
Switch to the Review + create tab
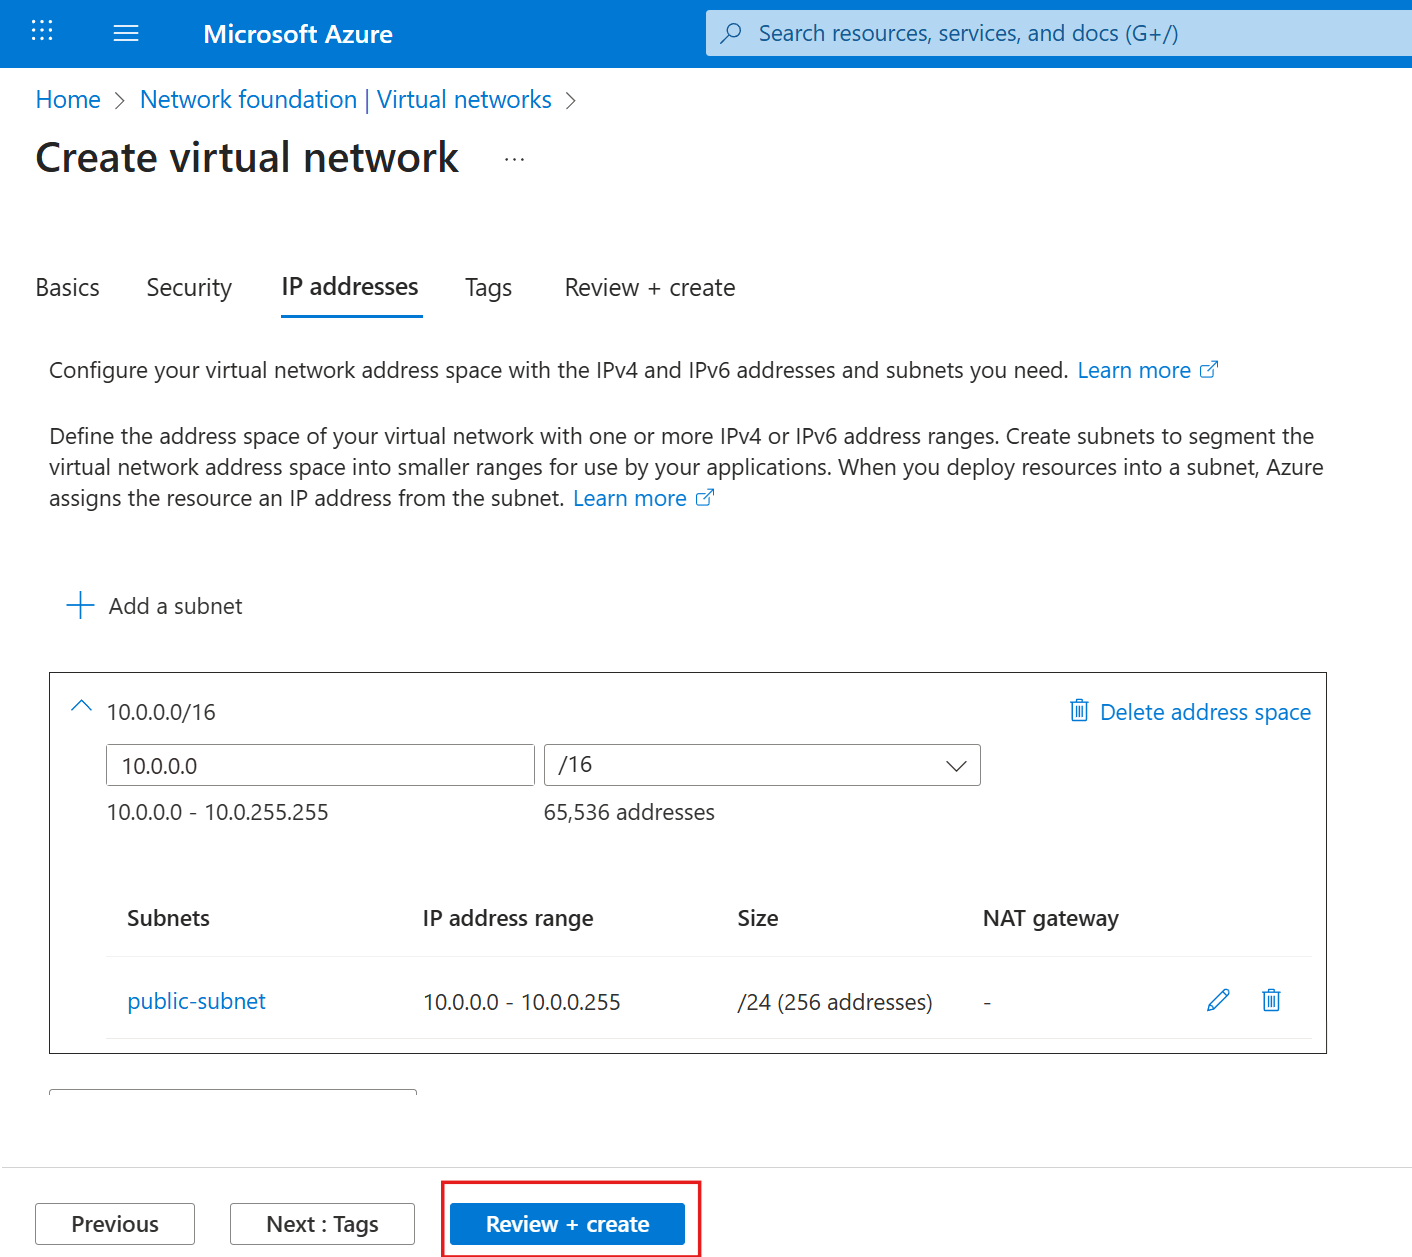tap(649, 287)
